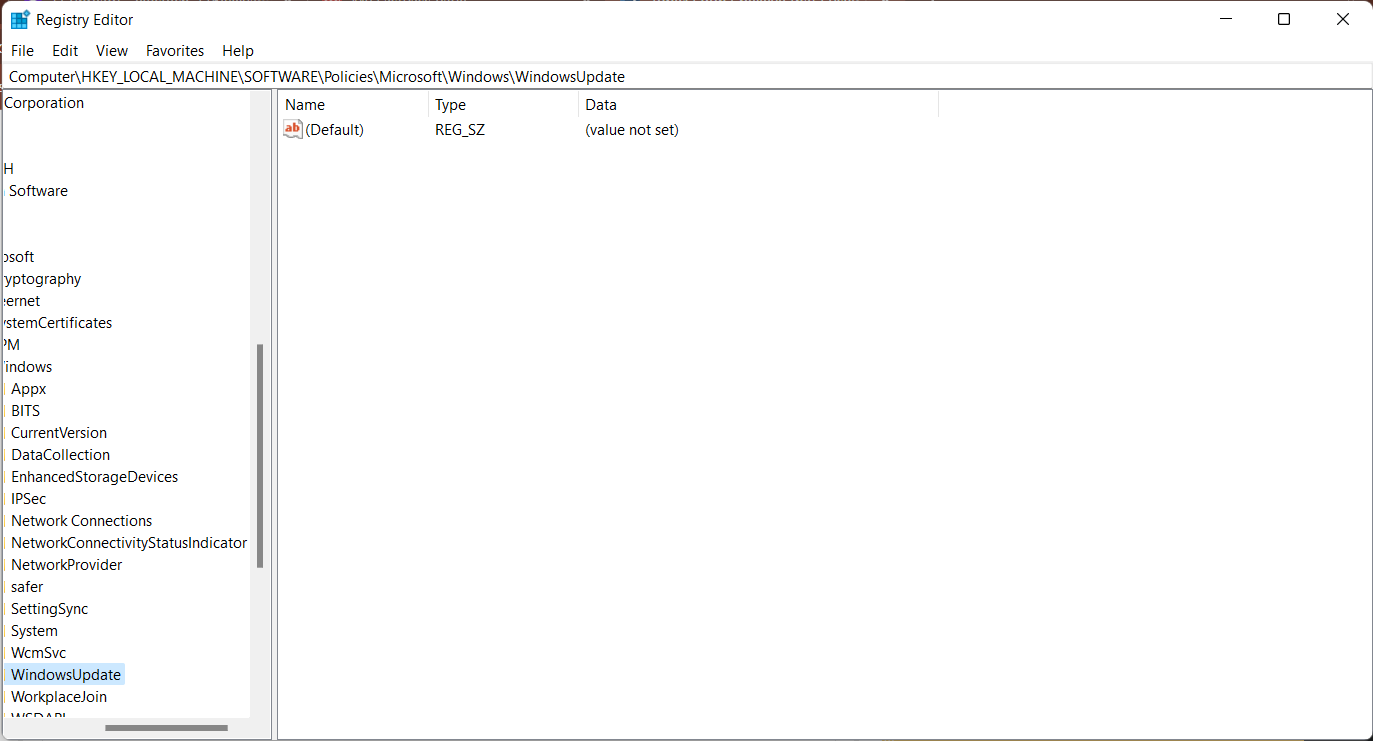This screenshot has width=1373, height=741.
Task: Select the (Default) value name
Action: (335, 130)
